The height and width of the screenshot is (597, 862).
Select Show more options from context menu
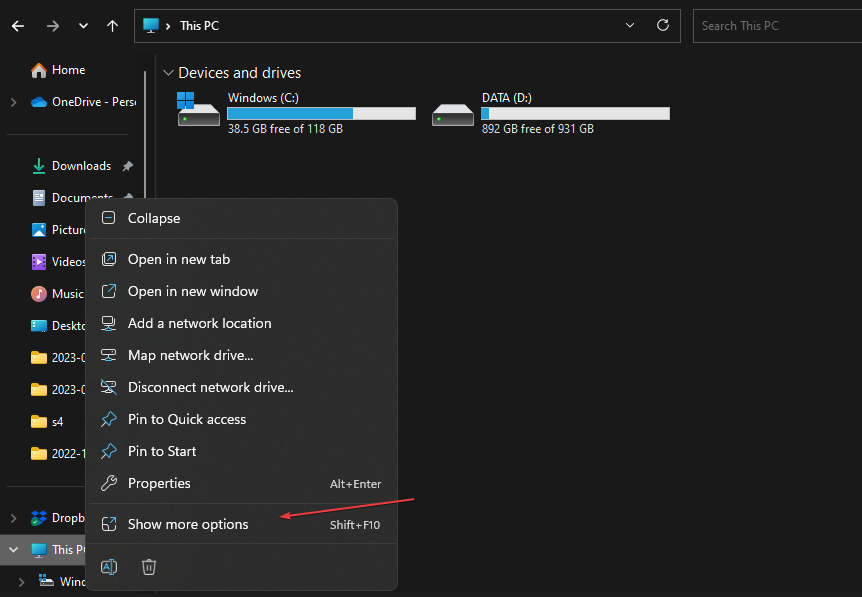(190, 523)
